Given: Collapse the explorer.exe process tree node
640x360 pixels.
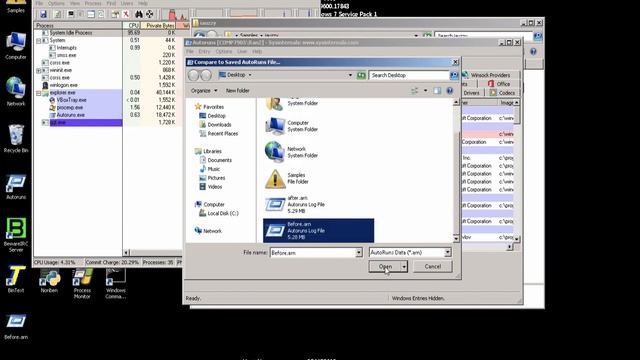Looking at the screenshot, I should point(38,93).
